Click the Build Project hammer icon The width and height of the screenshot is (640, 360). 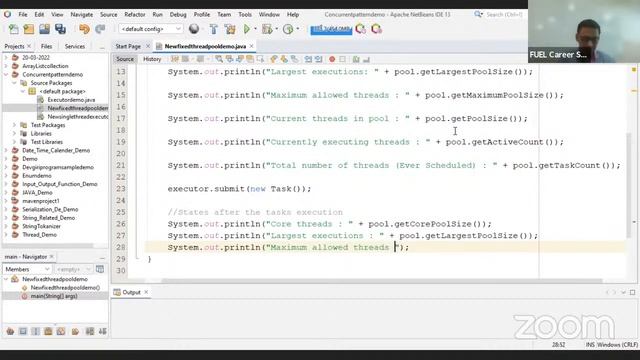(x=213, y=29)
